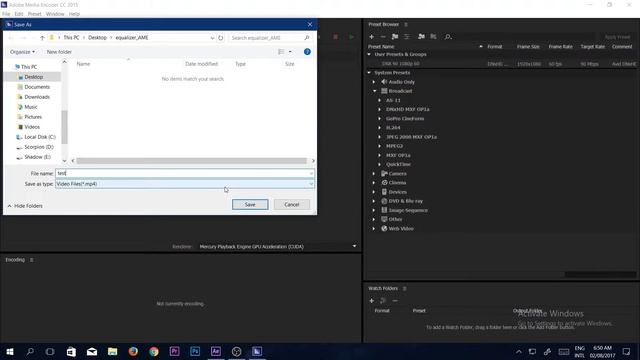Open After Effects from the taskbar

coord(216,351)
